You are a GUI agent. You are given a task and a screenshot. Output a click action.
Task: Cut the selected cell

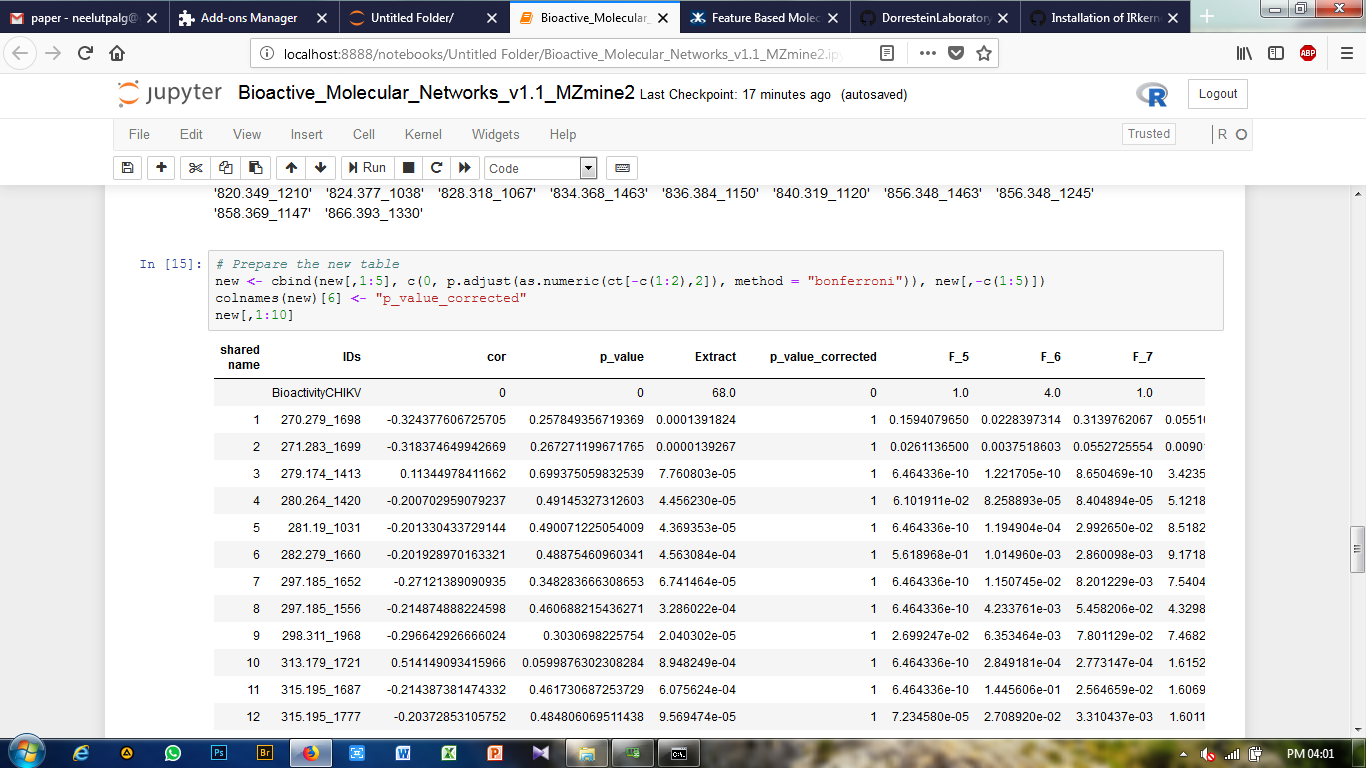pyautogui.click(x=195, y=167)
